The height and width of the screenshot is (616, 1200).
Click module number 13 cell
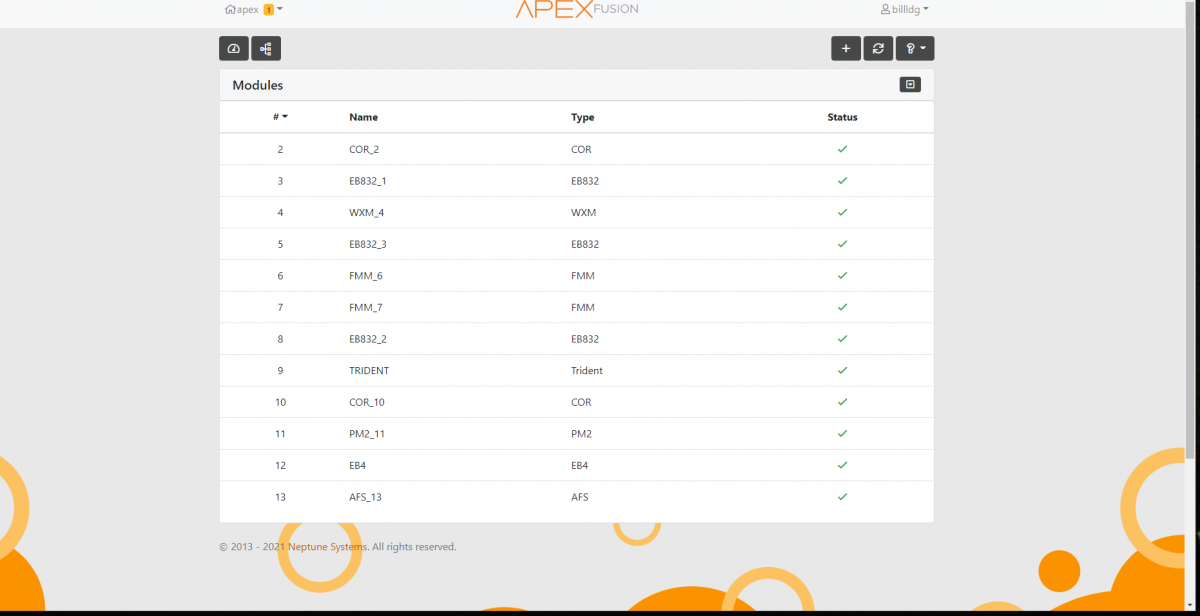tap(280, 497)
